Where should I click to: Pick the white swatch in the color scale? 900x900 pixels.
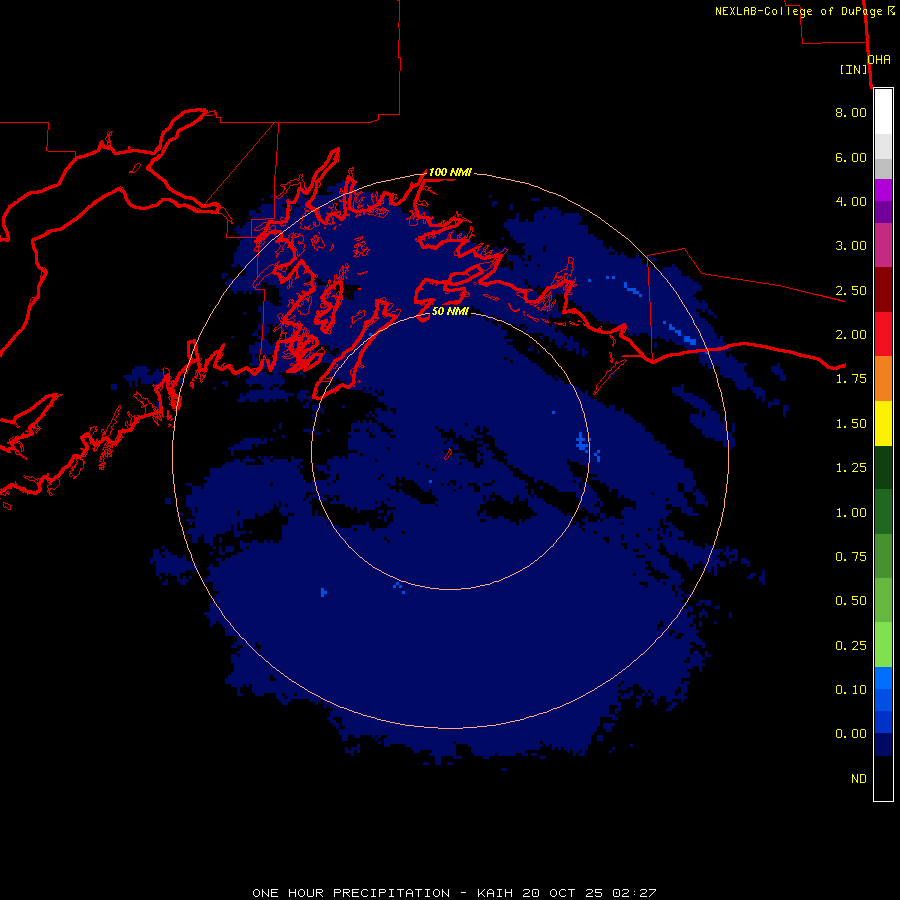click(883, 112)
